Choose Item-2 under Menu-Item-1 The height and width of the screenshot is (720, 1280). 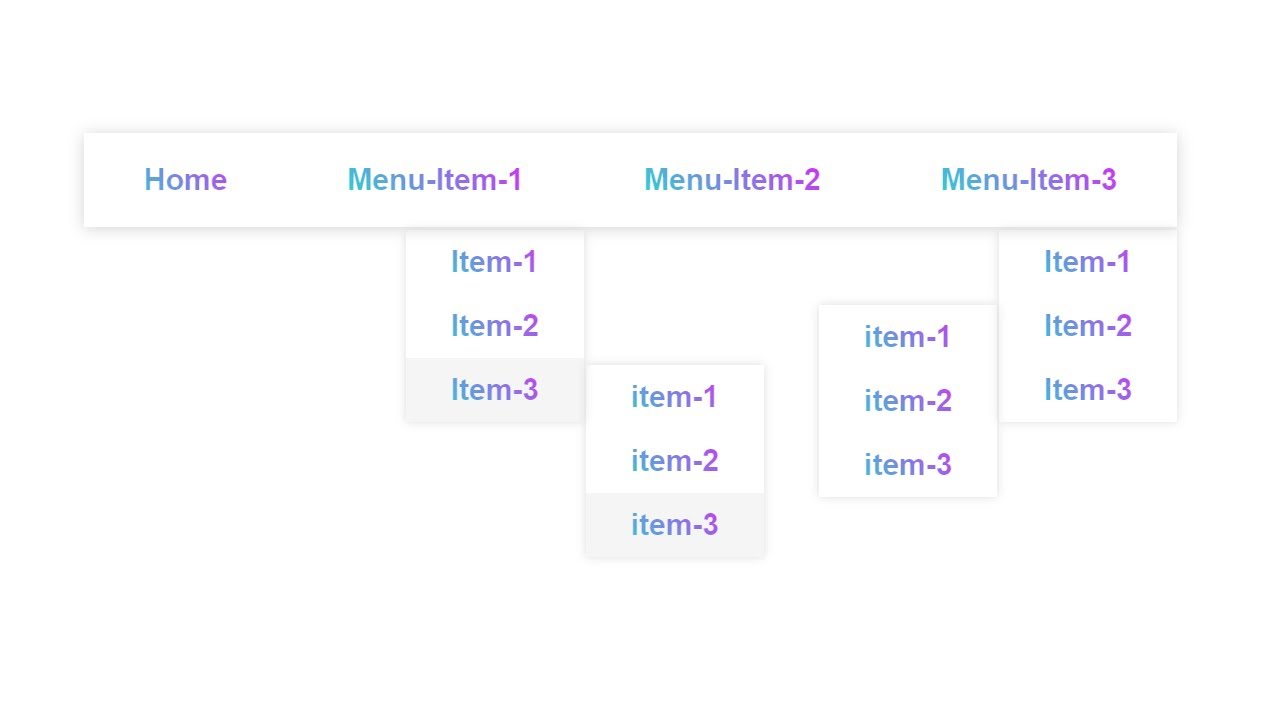point(494,326)
